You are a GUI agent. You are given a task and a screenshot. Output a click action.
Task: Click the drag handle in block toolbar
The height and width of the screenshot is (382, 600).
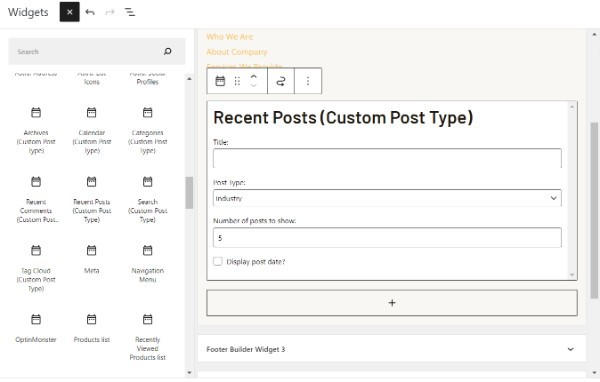click(x=237, y=81)
